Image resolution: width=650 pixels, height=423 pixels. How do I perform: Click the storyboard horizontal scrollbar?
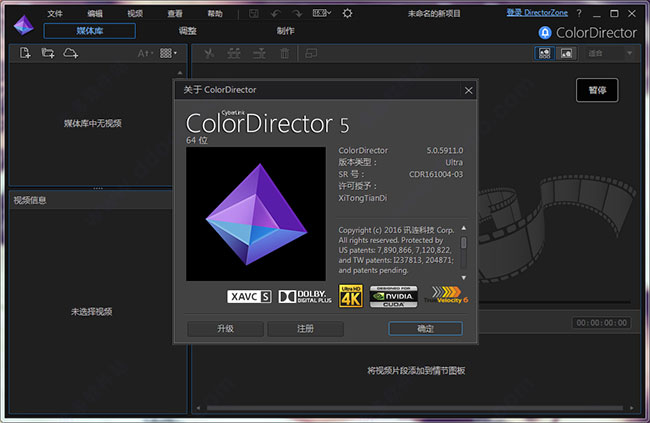415,408
